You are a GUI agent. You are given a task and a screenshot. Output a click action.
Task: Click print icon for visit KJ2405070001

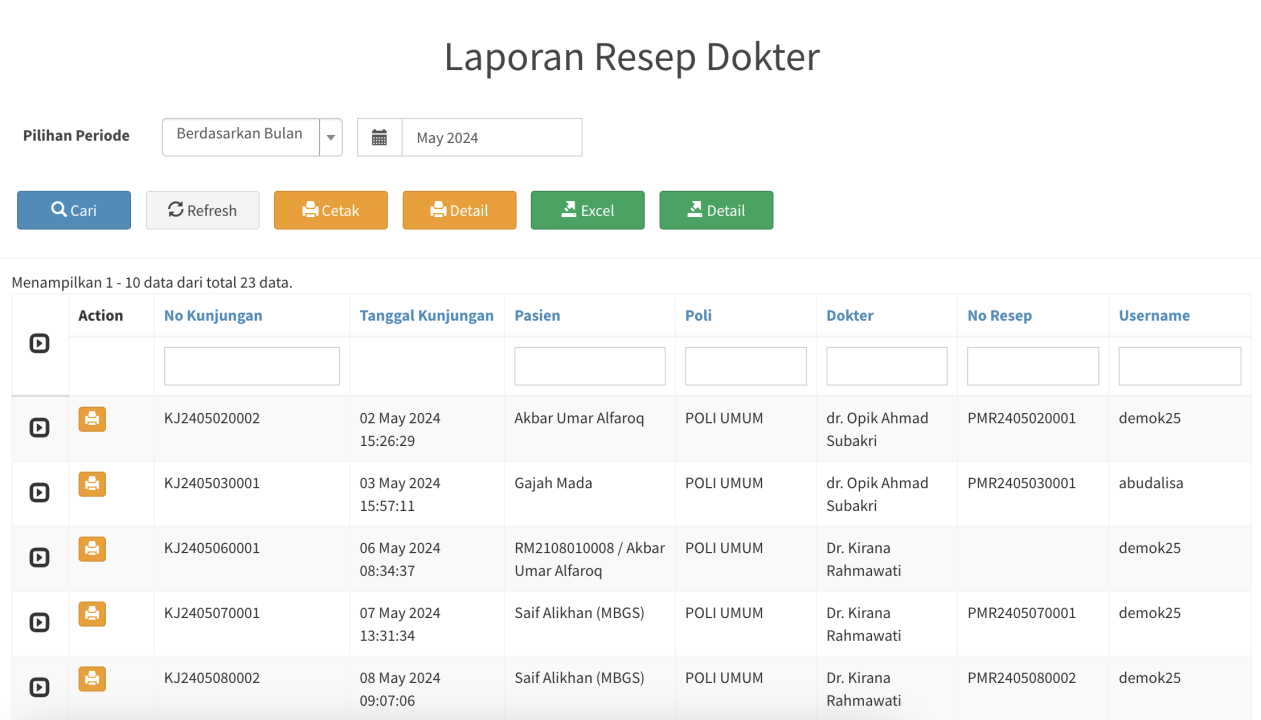(x=92, y=614)
